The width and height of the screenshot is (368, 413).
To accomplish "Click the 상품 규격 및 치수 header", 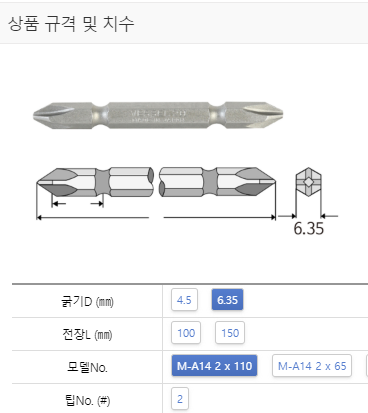I will click(71, 24).
